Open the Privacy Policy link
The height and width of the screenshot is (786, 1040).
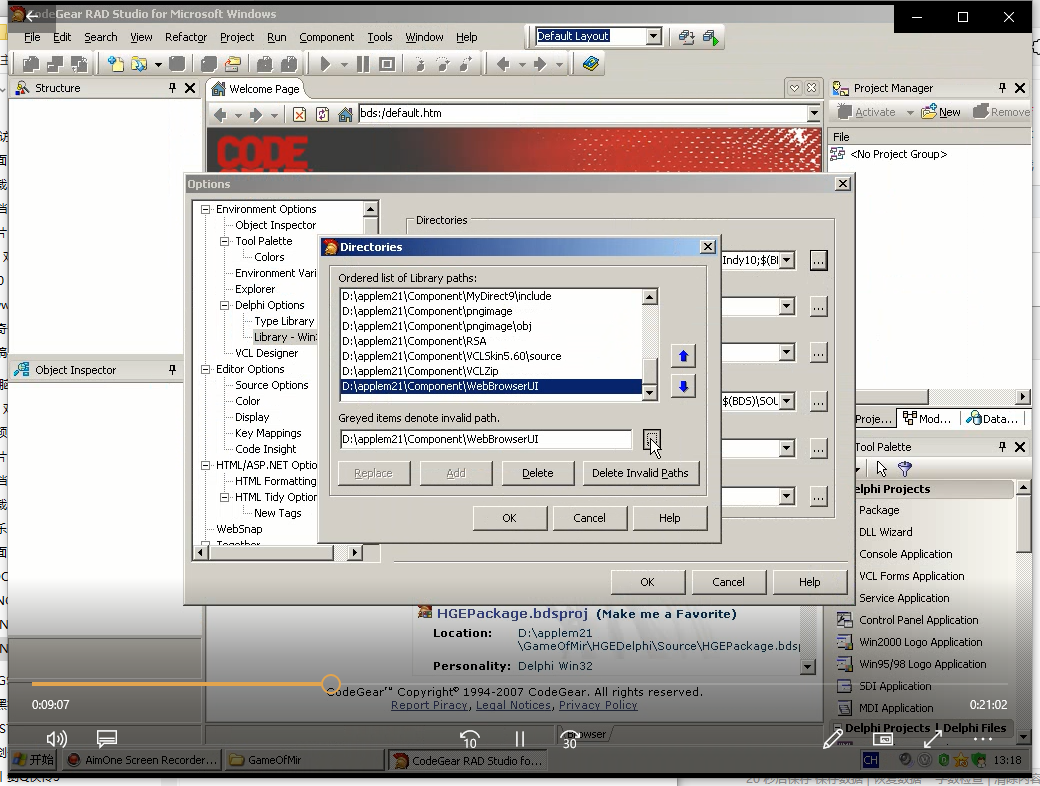coord(598,705)
